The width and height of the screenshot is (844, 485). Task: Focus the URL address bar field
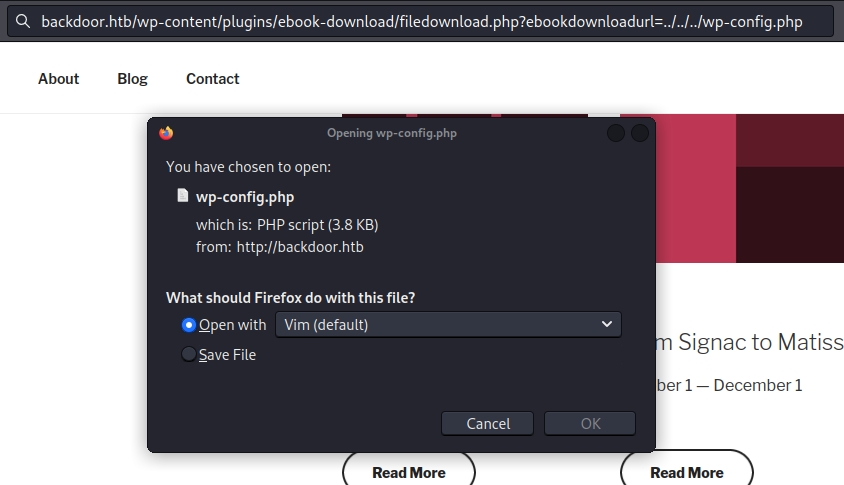coord(420,21)
